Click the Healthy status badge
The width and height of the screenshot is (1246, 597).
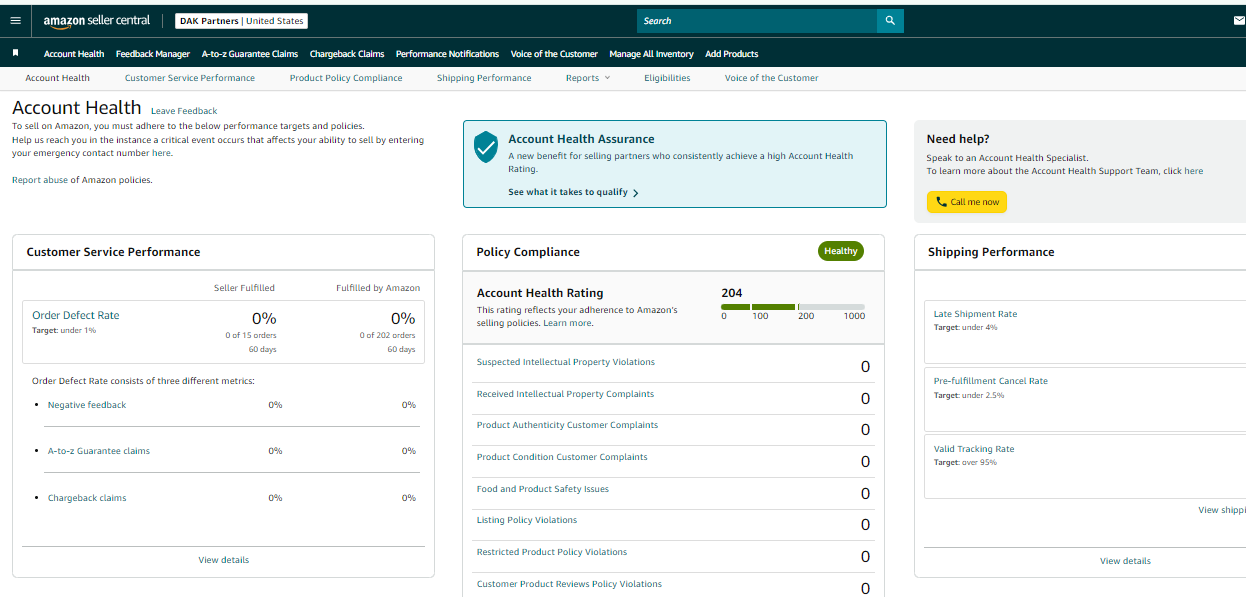(x=841, y=251)
